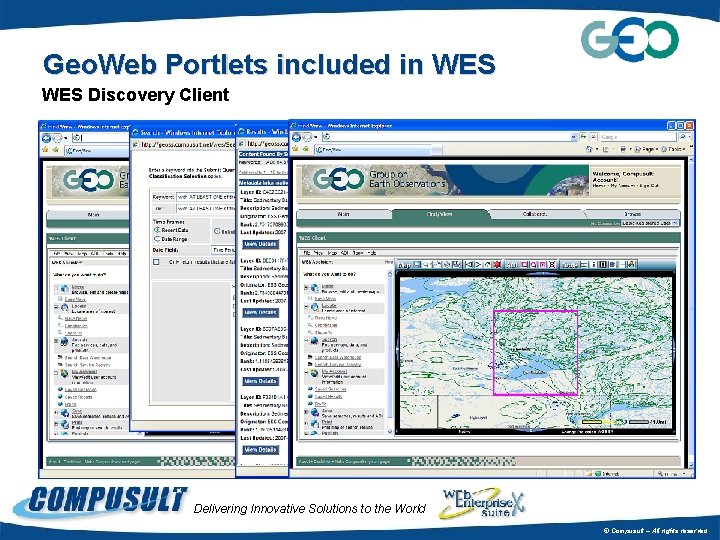Open the address bar dropdown arrow
720x540 pixels.
574,137
